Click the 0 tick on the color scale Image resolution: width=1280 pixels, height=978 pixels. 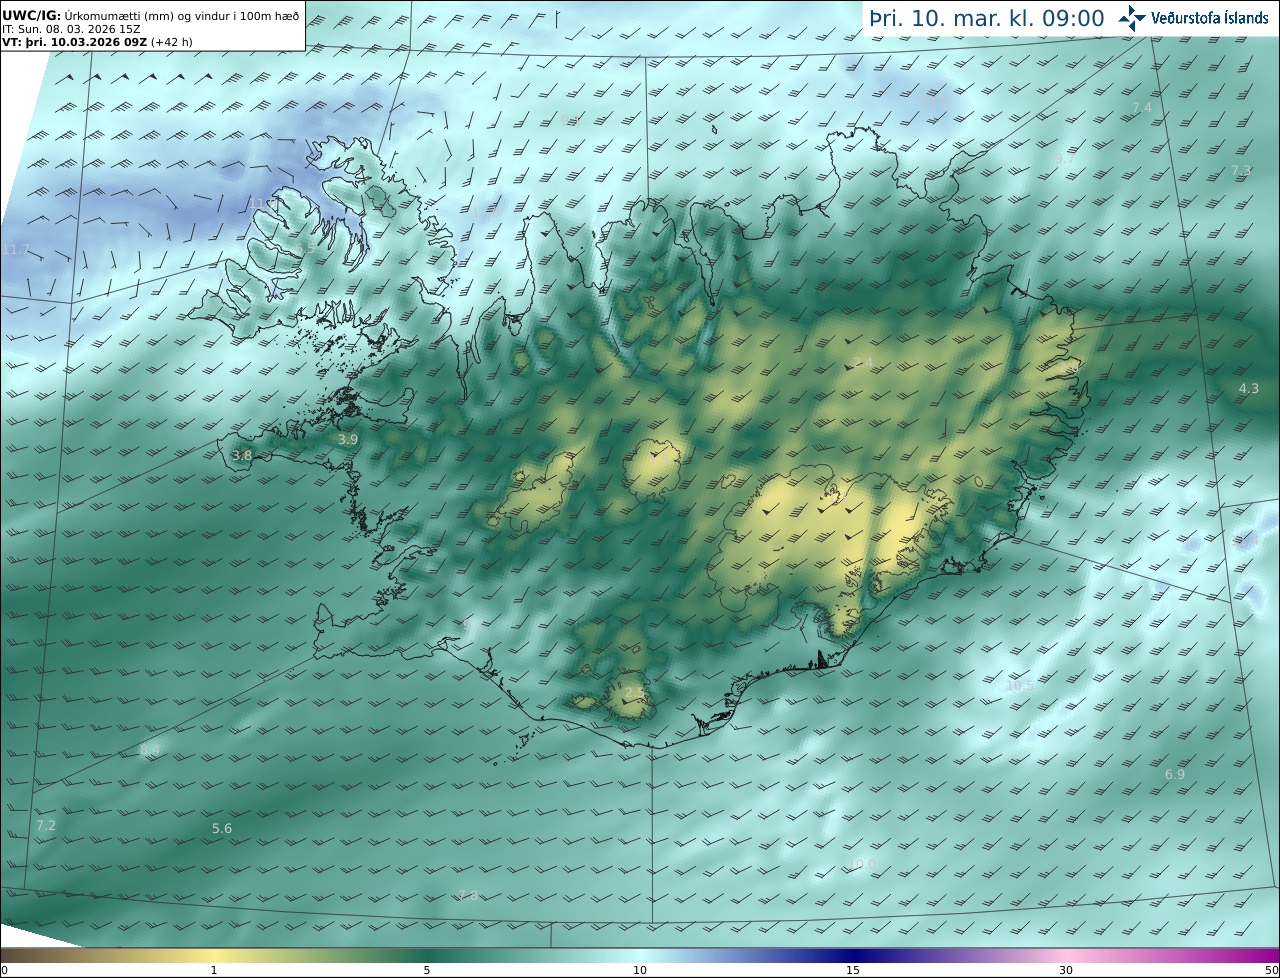[x=4, y=971]
